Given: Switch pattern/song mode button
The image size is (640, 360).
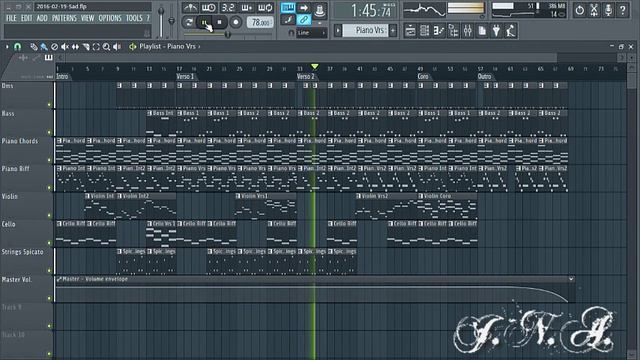Looking at the screenshot, I should pyautogui.click(x=189, y=22).
